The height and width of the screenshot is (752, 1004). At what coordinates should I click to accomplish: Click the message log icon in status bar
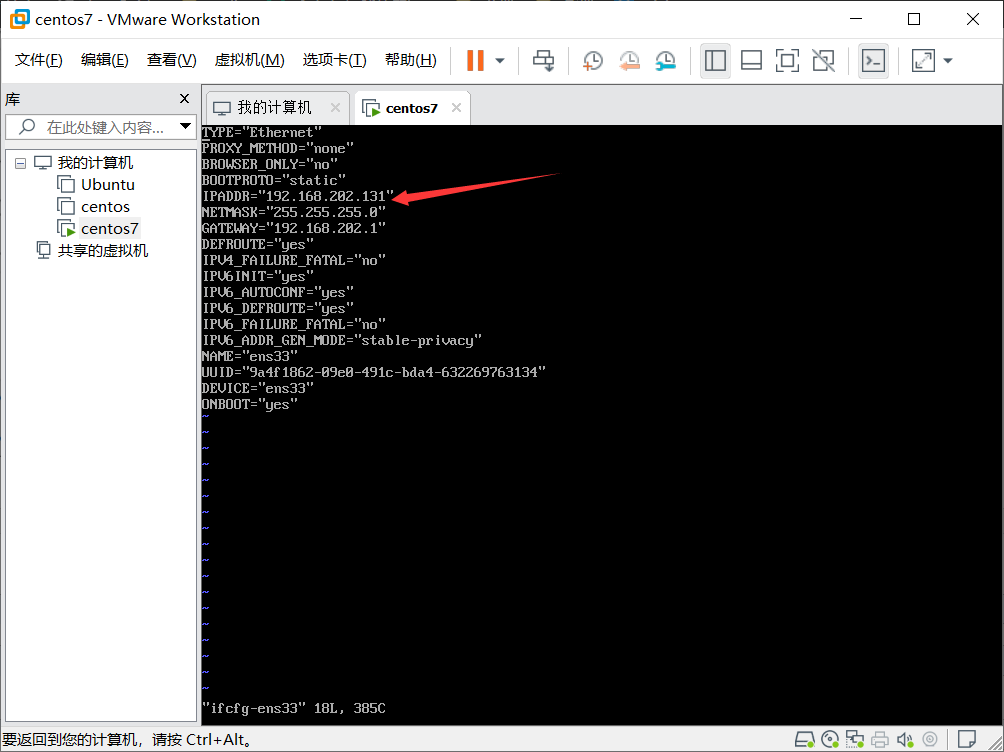click(x=967, y=739)
